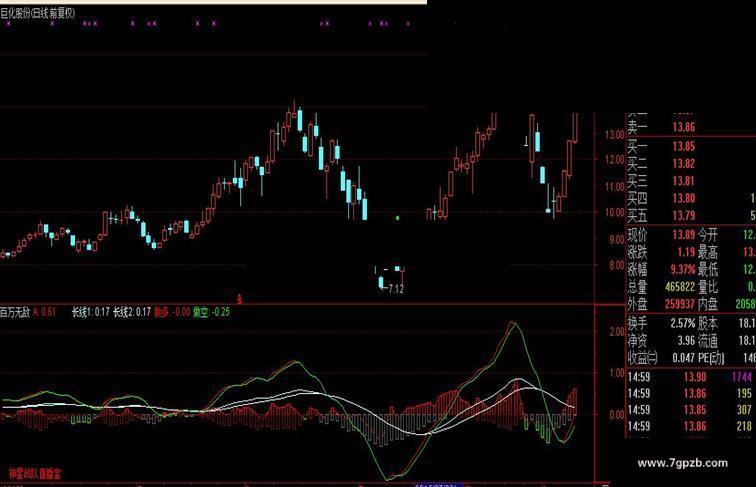Select the 卖一 ask row at 13.86

pyautogui.click(x=691, y=127)
